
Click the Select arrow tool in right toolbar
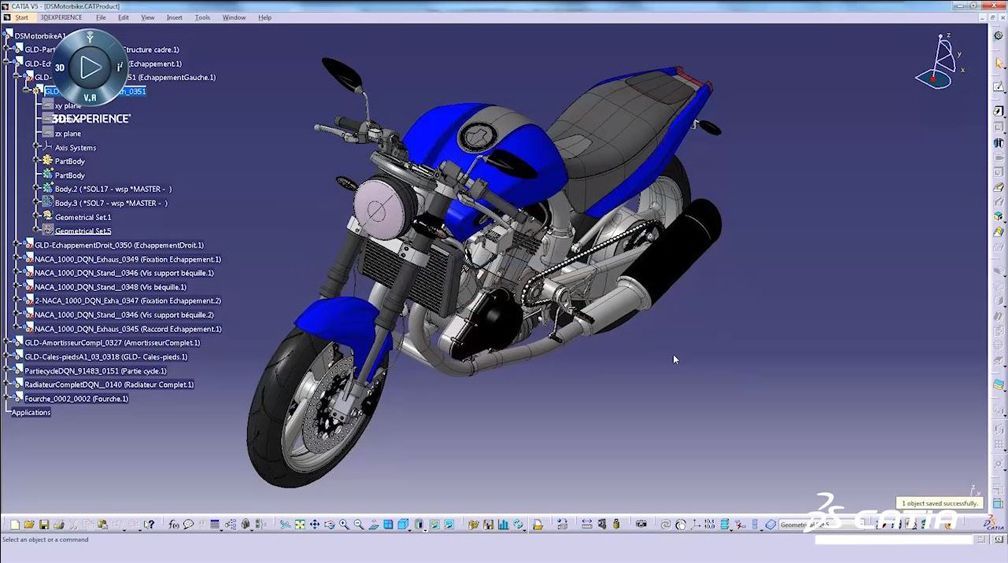(x=998, y=64)
